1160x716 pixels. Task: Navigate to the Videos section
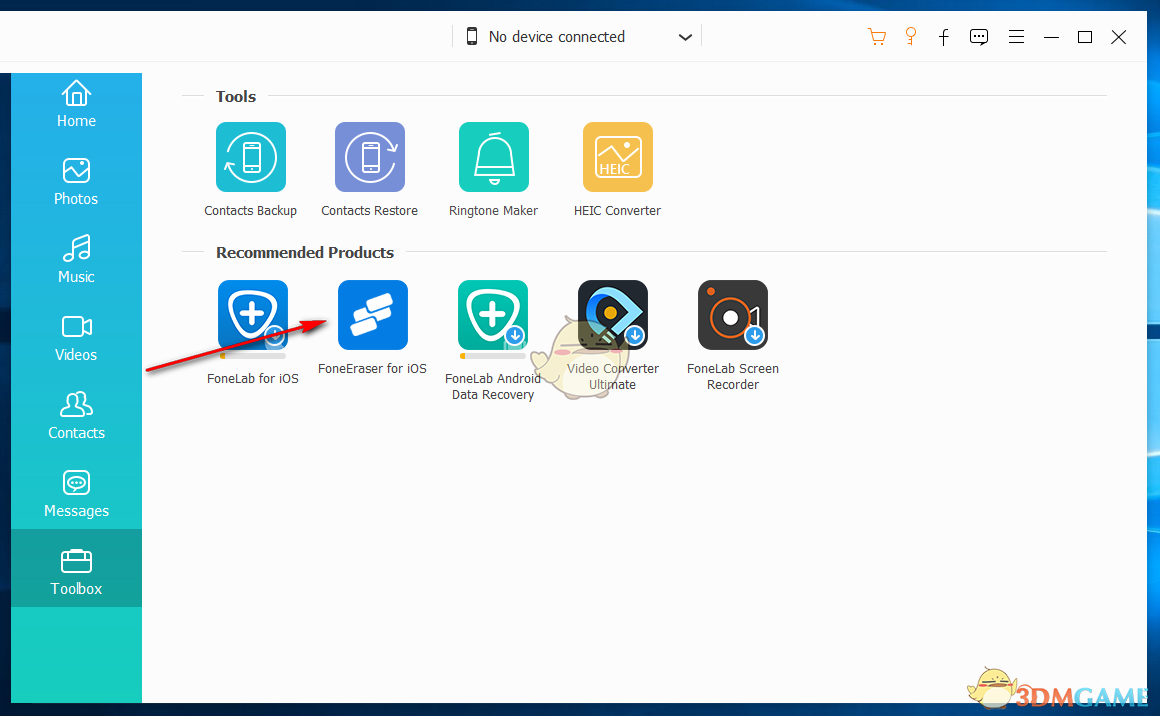[76, 338]
